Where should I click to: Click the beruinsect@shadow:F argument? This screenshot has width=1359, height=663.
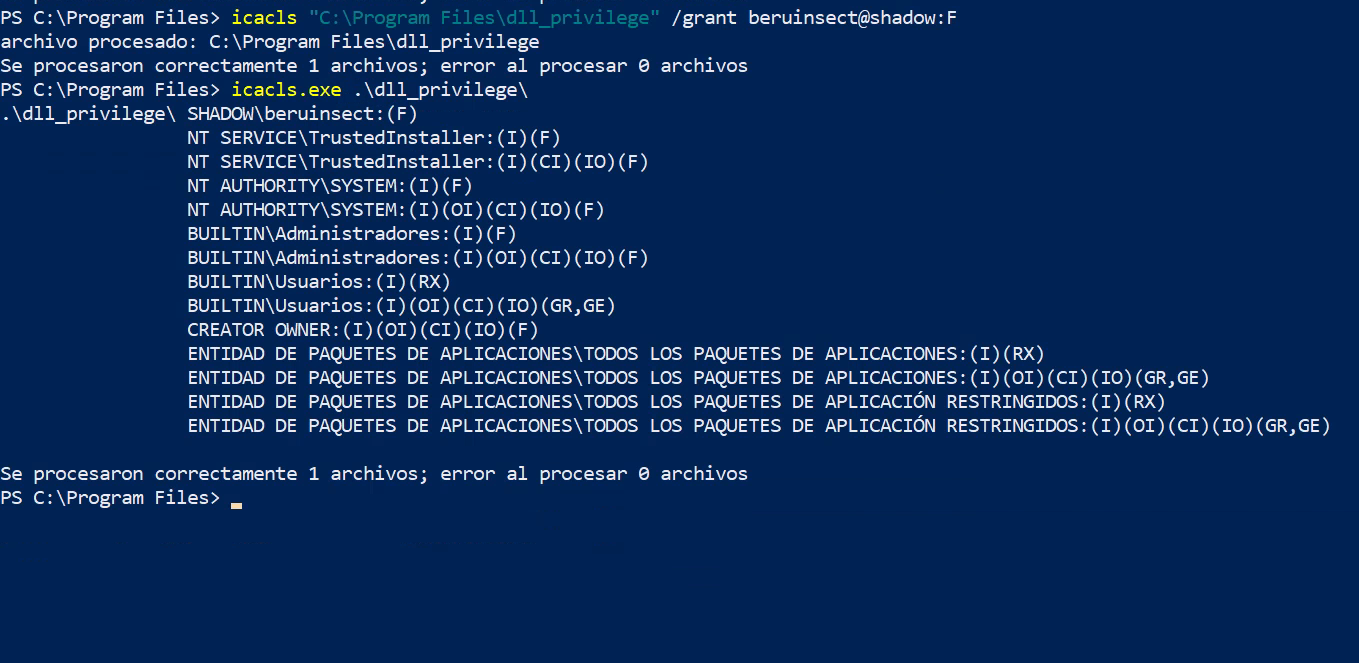(x=852, y=17)
